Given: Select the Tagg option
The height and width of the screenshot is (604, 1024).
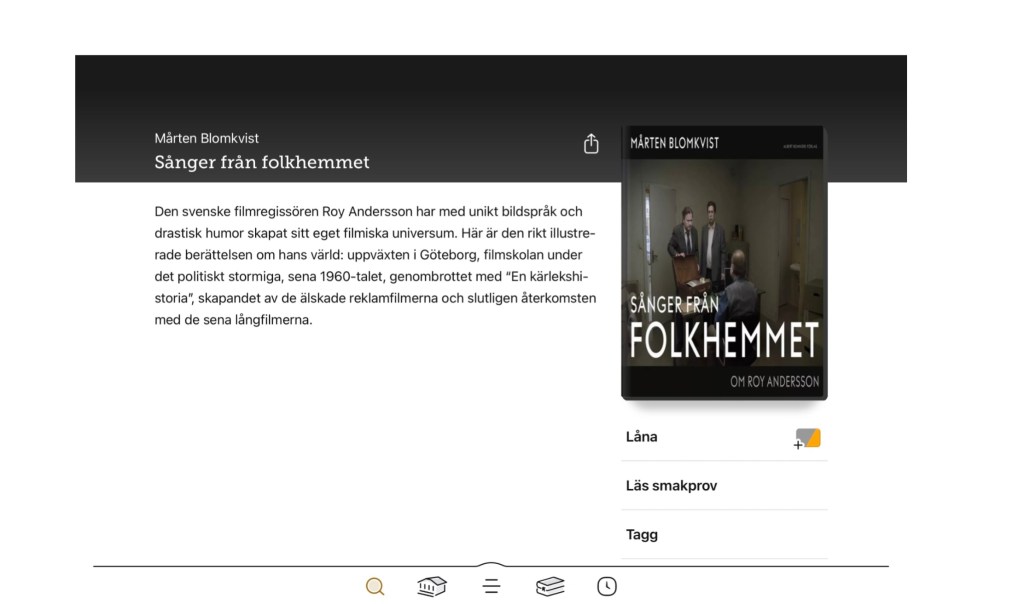Looking at the screenshot, I should point(724,535).
